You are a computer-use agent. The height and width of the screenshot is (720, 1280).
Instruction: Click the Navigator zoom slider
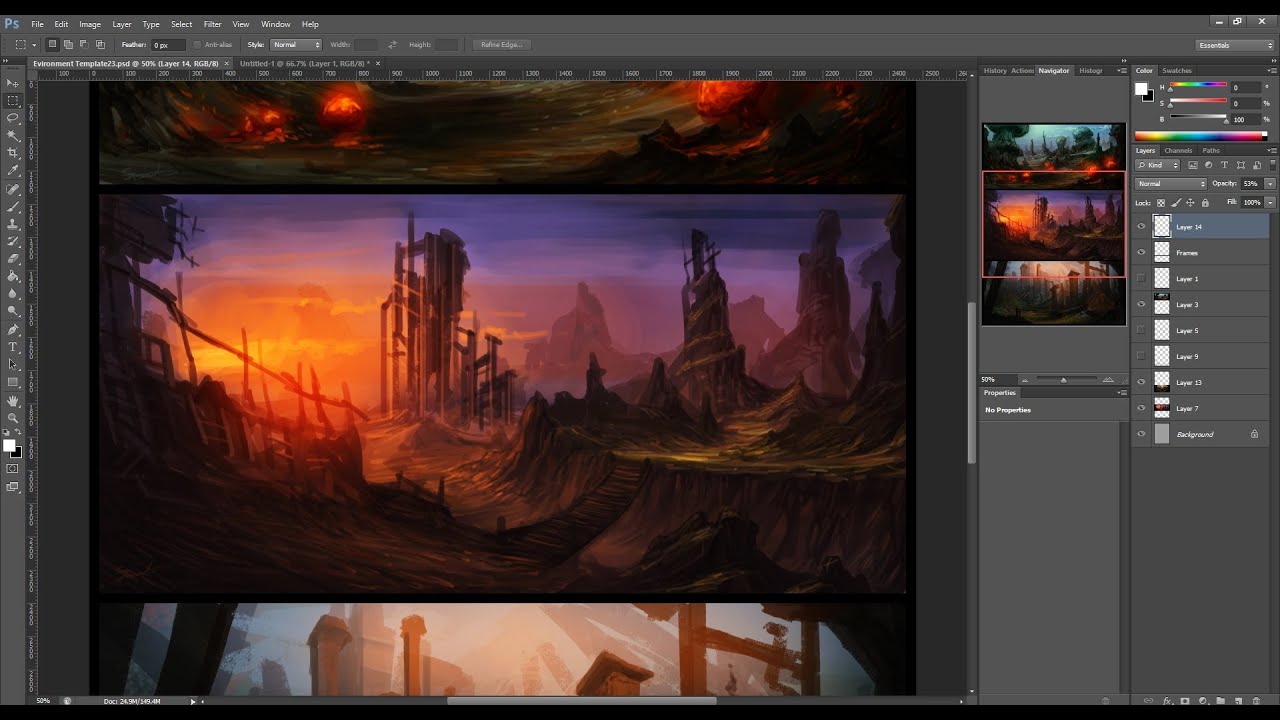[x=1065, y=380]
